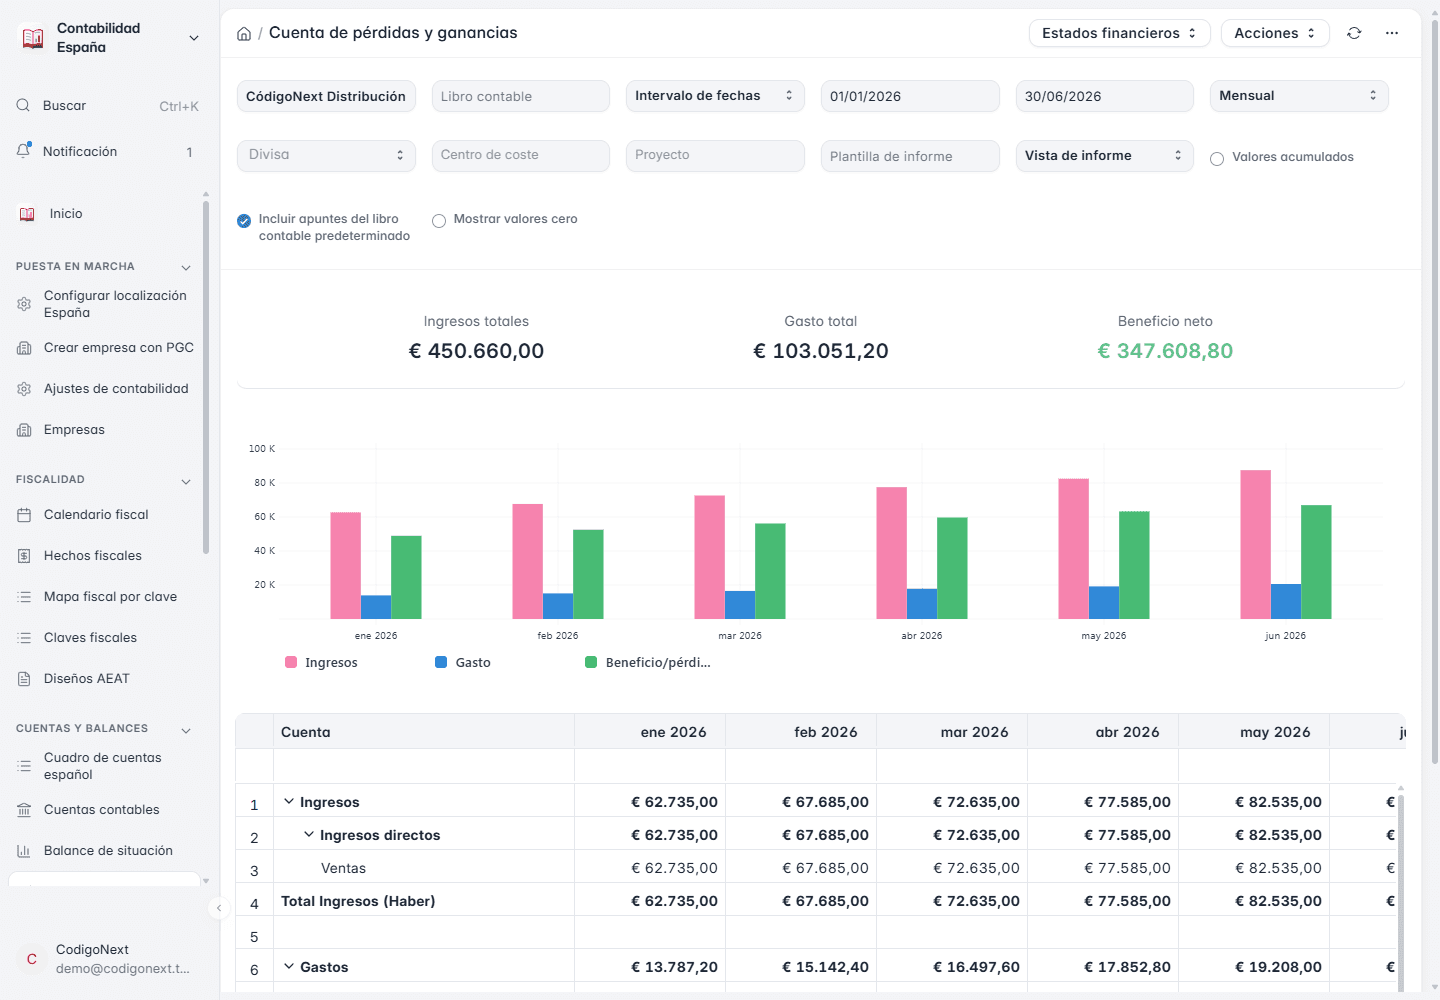Click the Libro contable input field
The image size is (1440, 1000).
tap(521, 96)
